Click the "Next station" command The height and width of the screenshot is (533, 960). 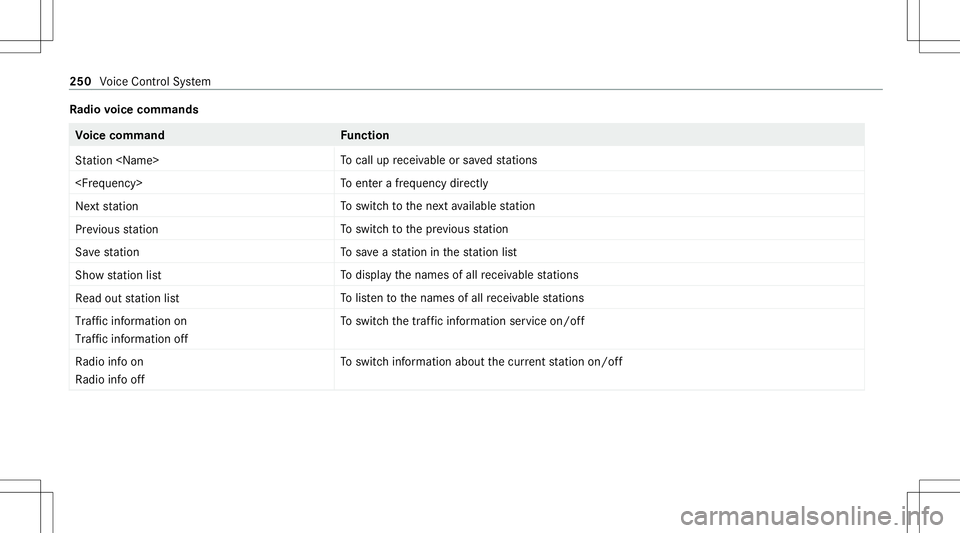pos(108,206)
